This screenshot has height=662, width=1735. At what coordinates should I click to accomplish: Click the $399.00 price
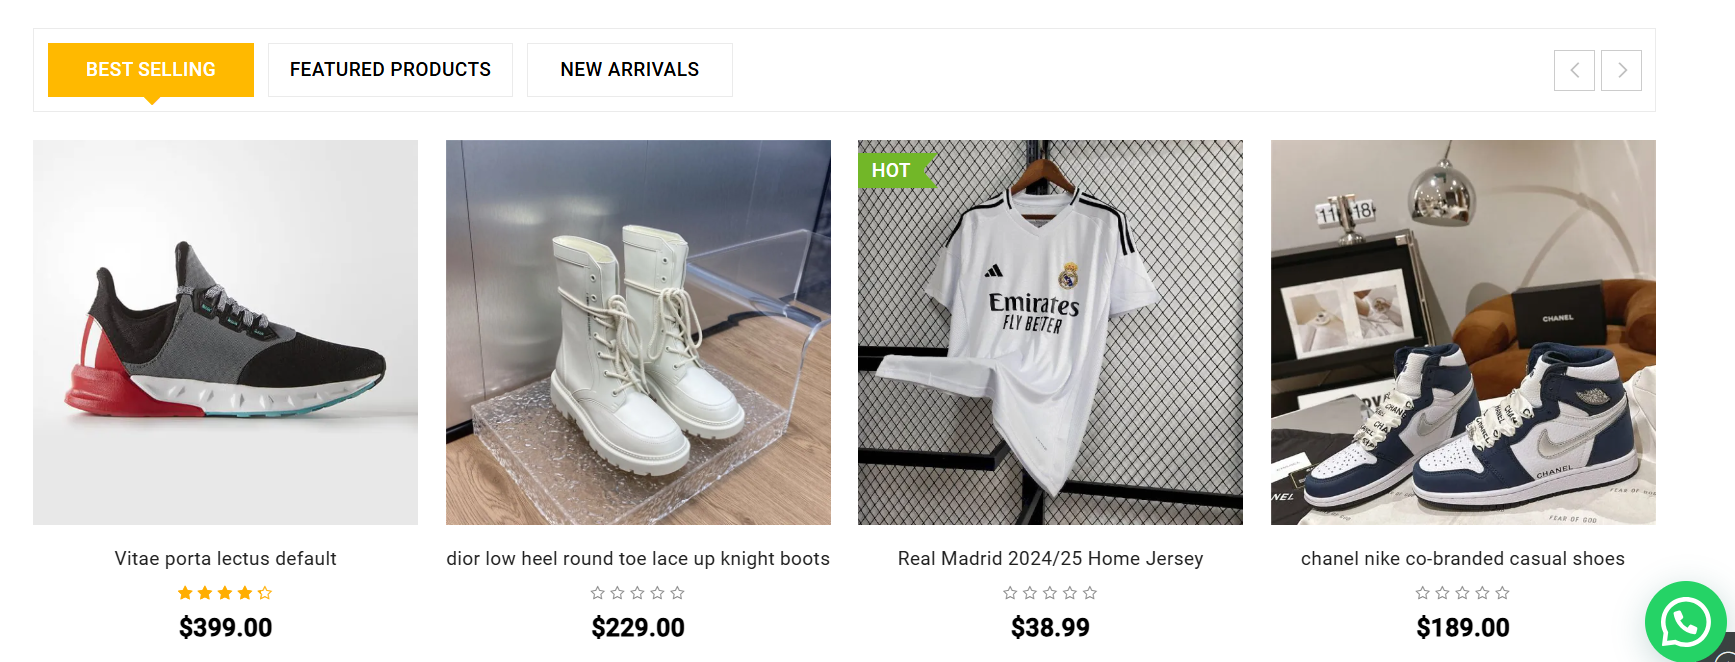point(225,628)
